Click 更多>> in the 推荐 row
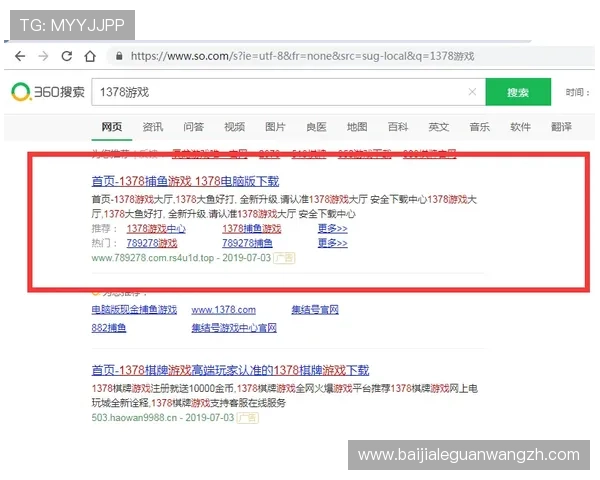 (x=333, y=229)
